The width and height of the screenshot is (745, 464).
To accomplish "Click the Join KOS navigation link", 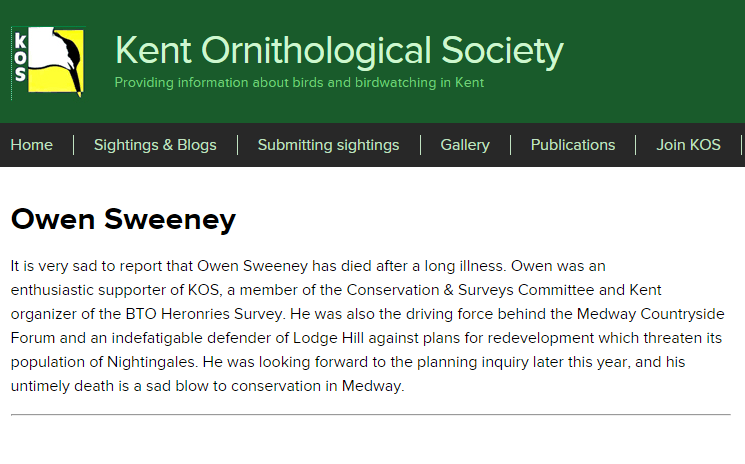I will click(688, 145).
